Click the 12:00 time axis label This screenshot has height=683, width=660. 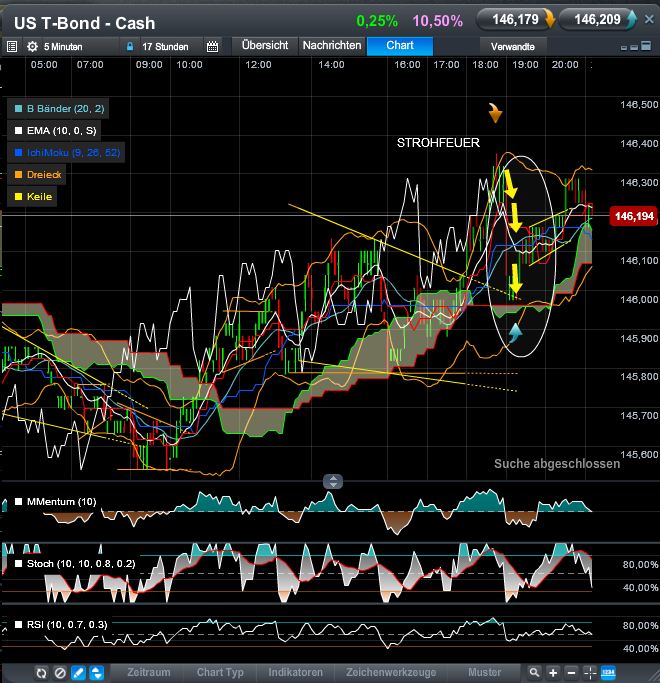point(258,65)
